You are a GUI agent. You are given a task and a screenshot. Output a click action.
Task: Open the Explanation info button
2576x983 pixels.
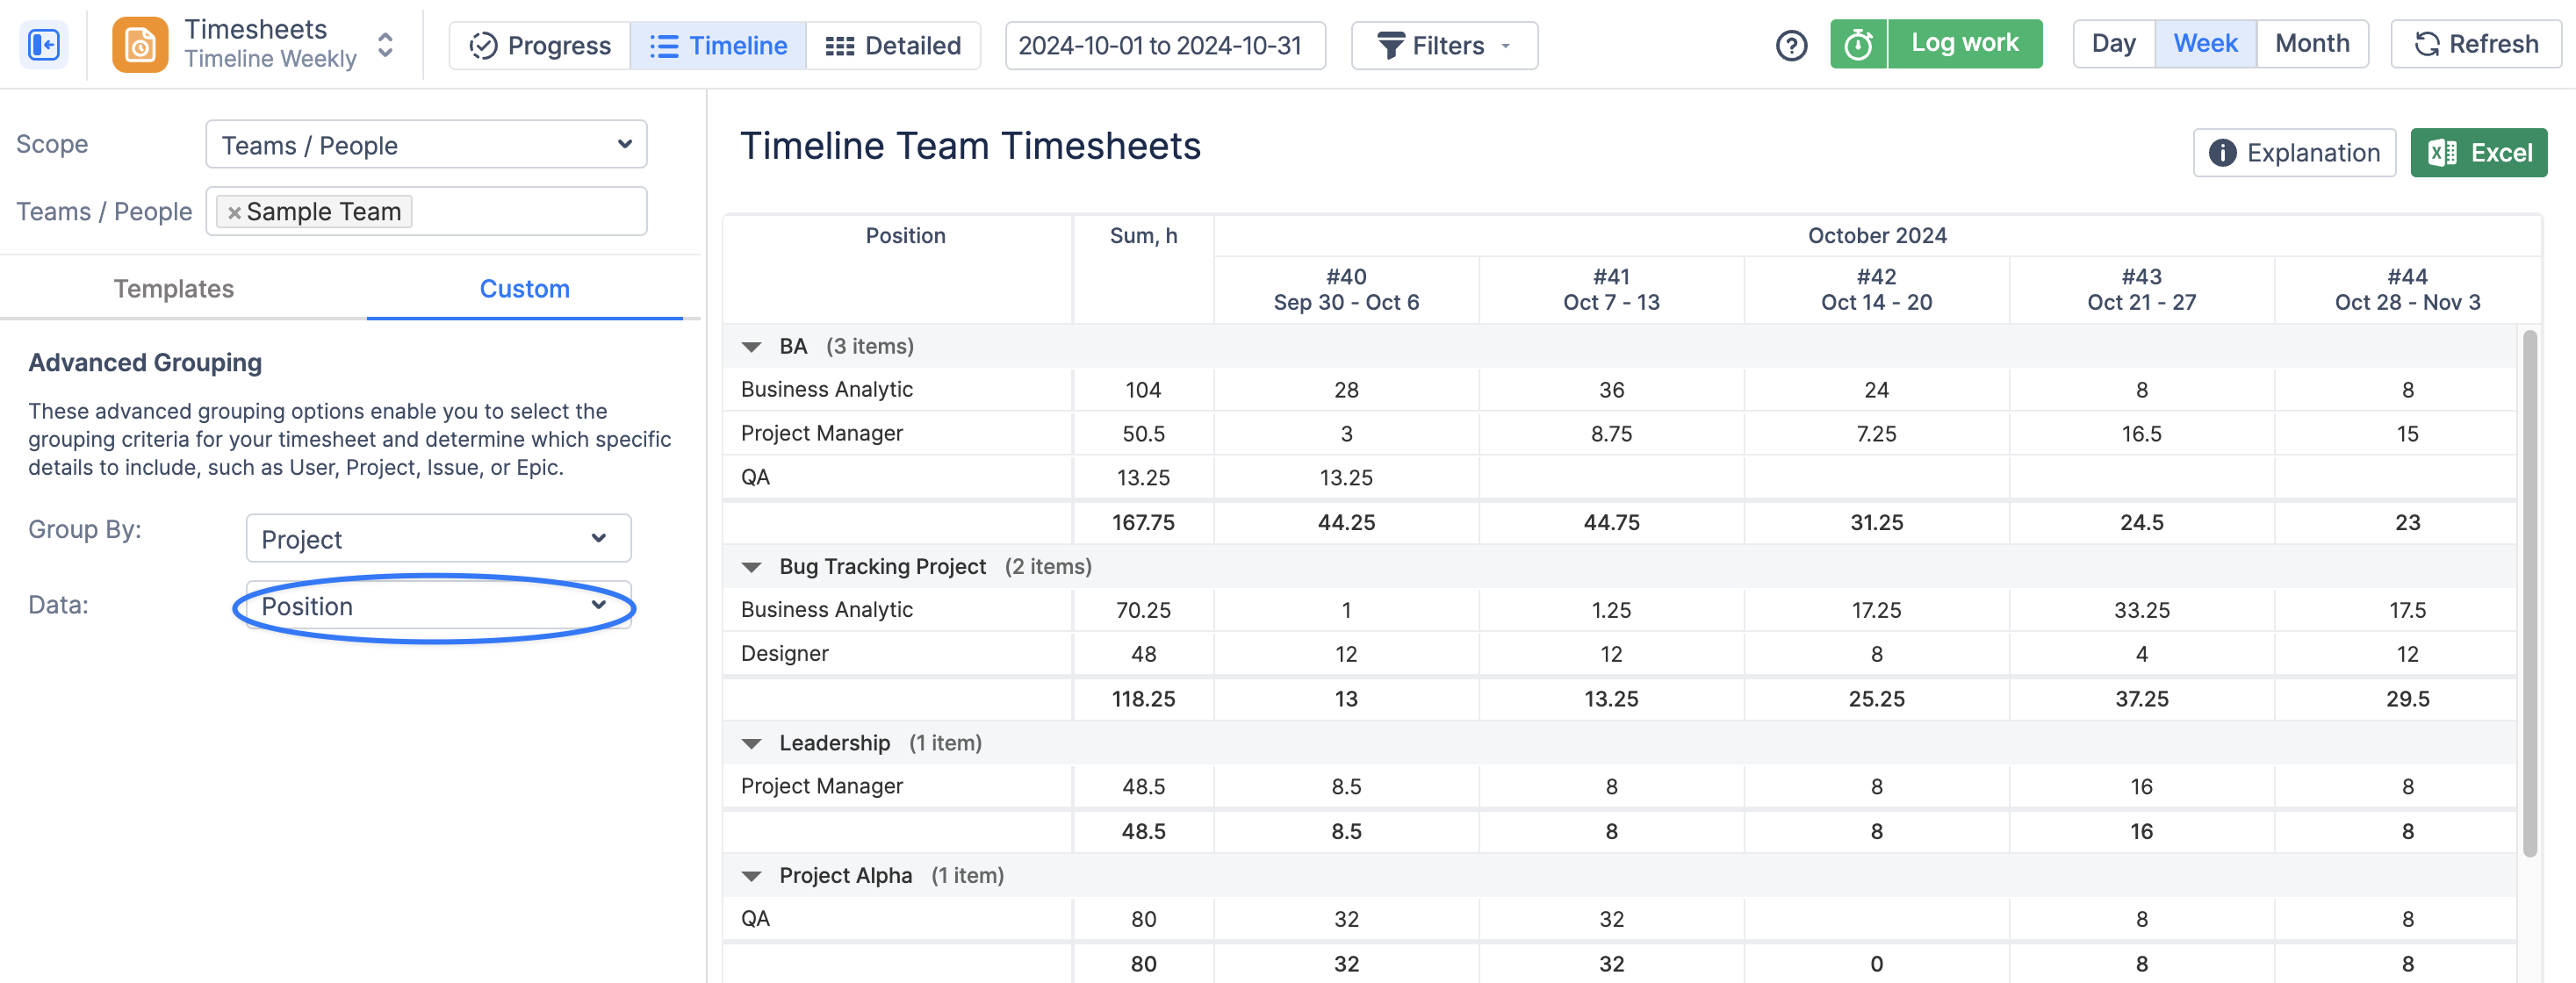(2294, 153)
